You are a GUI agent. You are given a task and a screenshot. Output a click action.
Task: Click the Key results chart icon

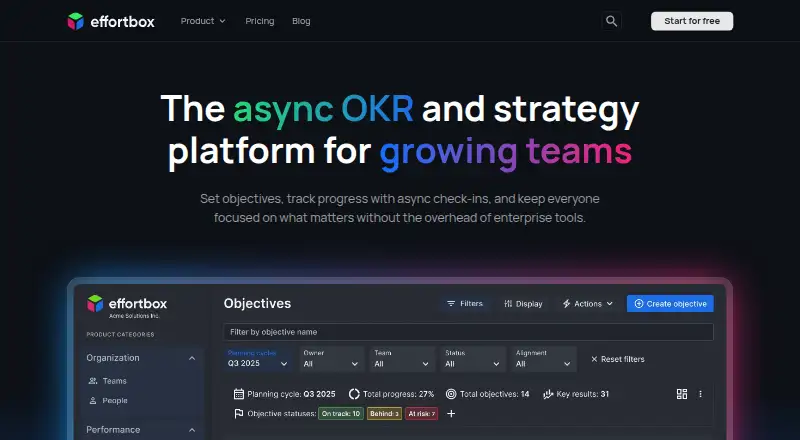pyautogui.click(x=548, y=394)
